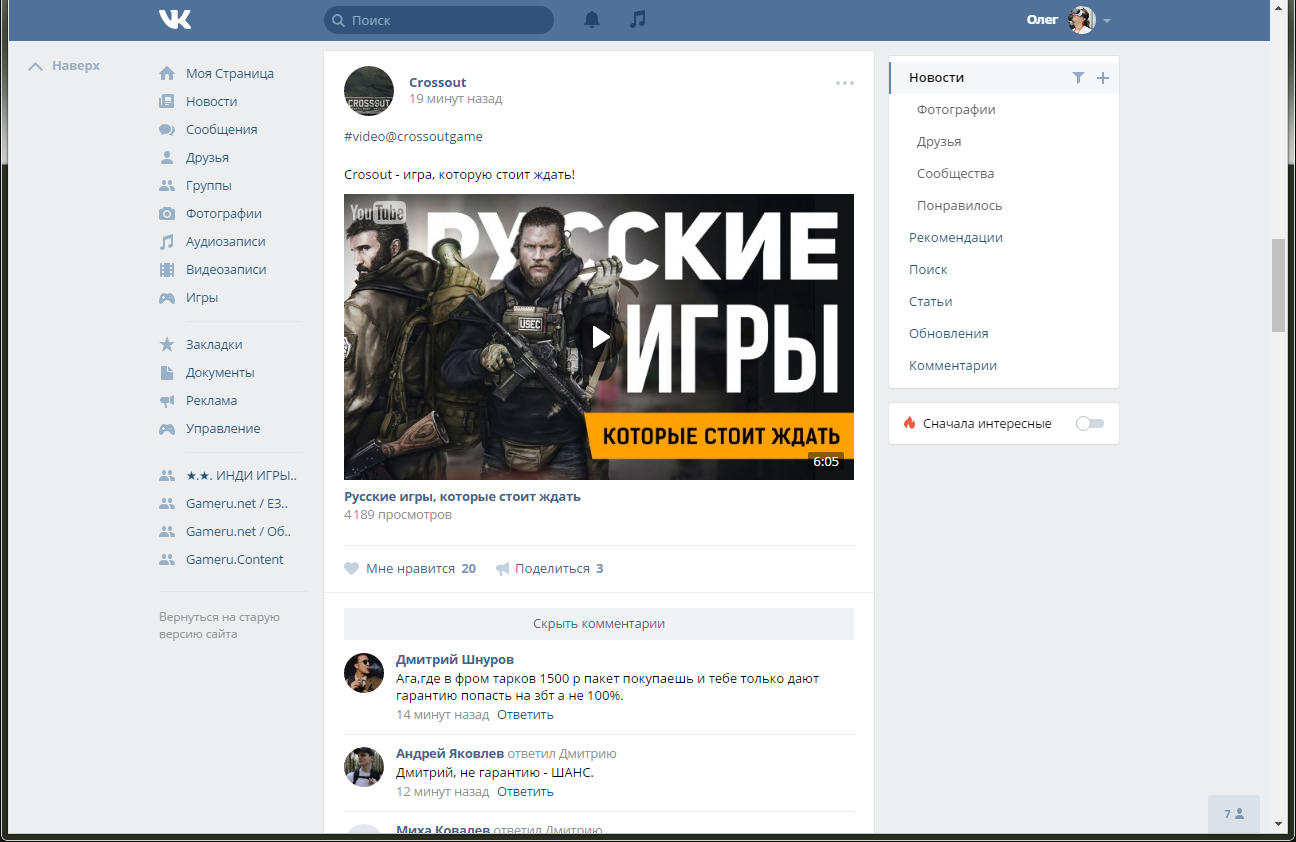Open Поиск in right panel
Image resolution: width=1296 pixels, height=842 pixels.
(x=928, y=269)
